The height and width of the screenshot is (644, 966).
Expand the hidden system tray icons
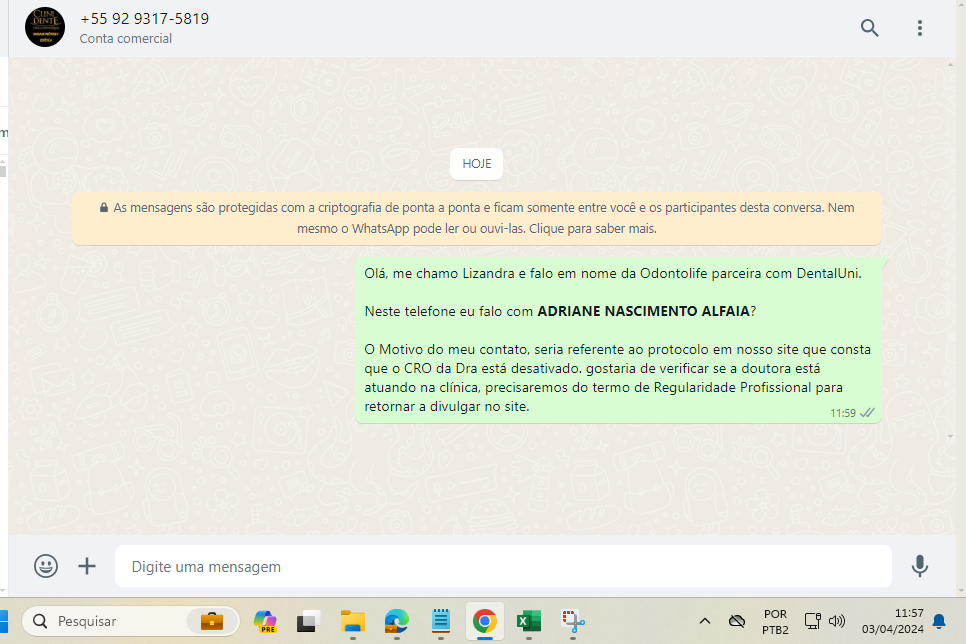704,621
